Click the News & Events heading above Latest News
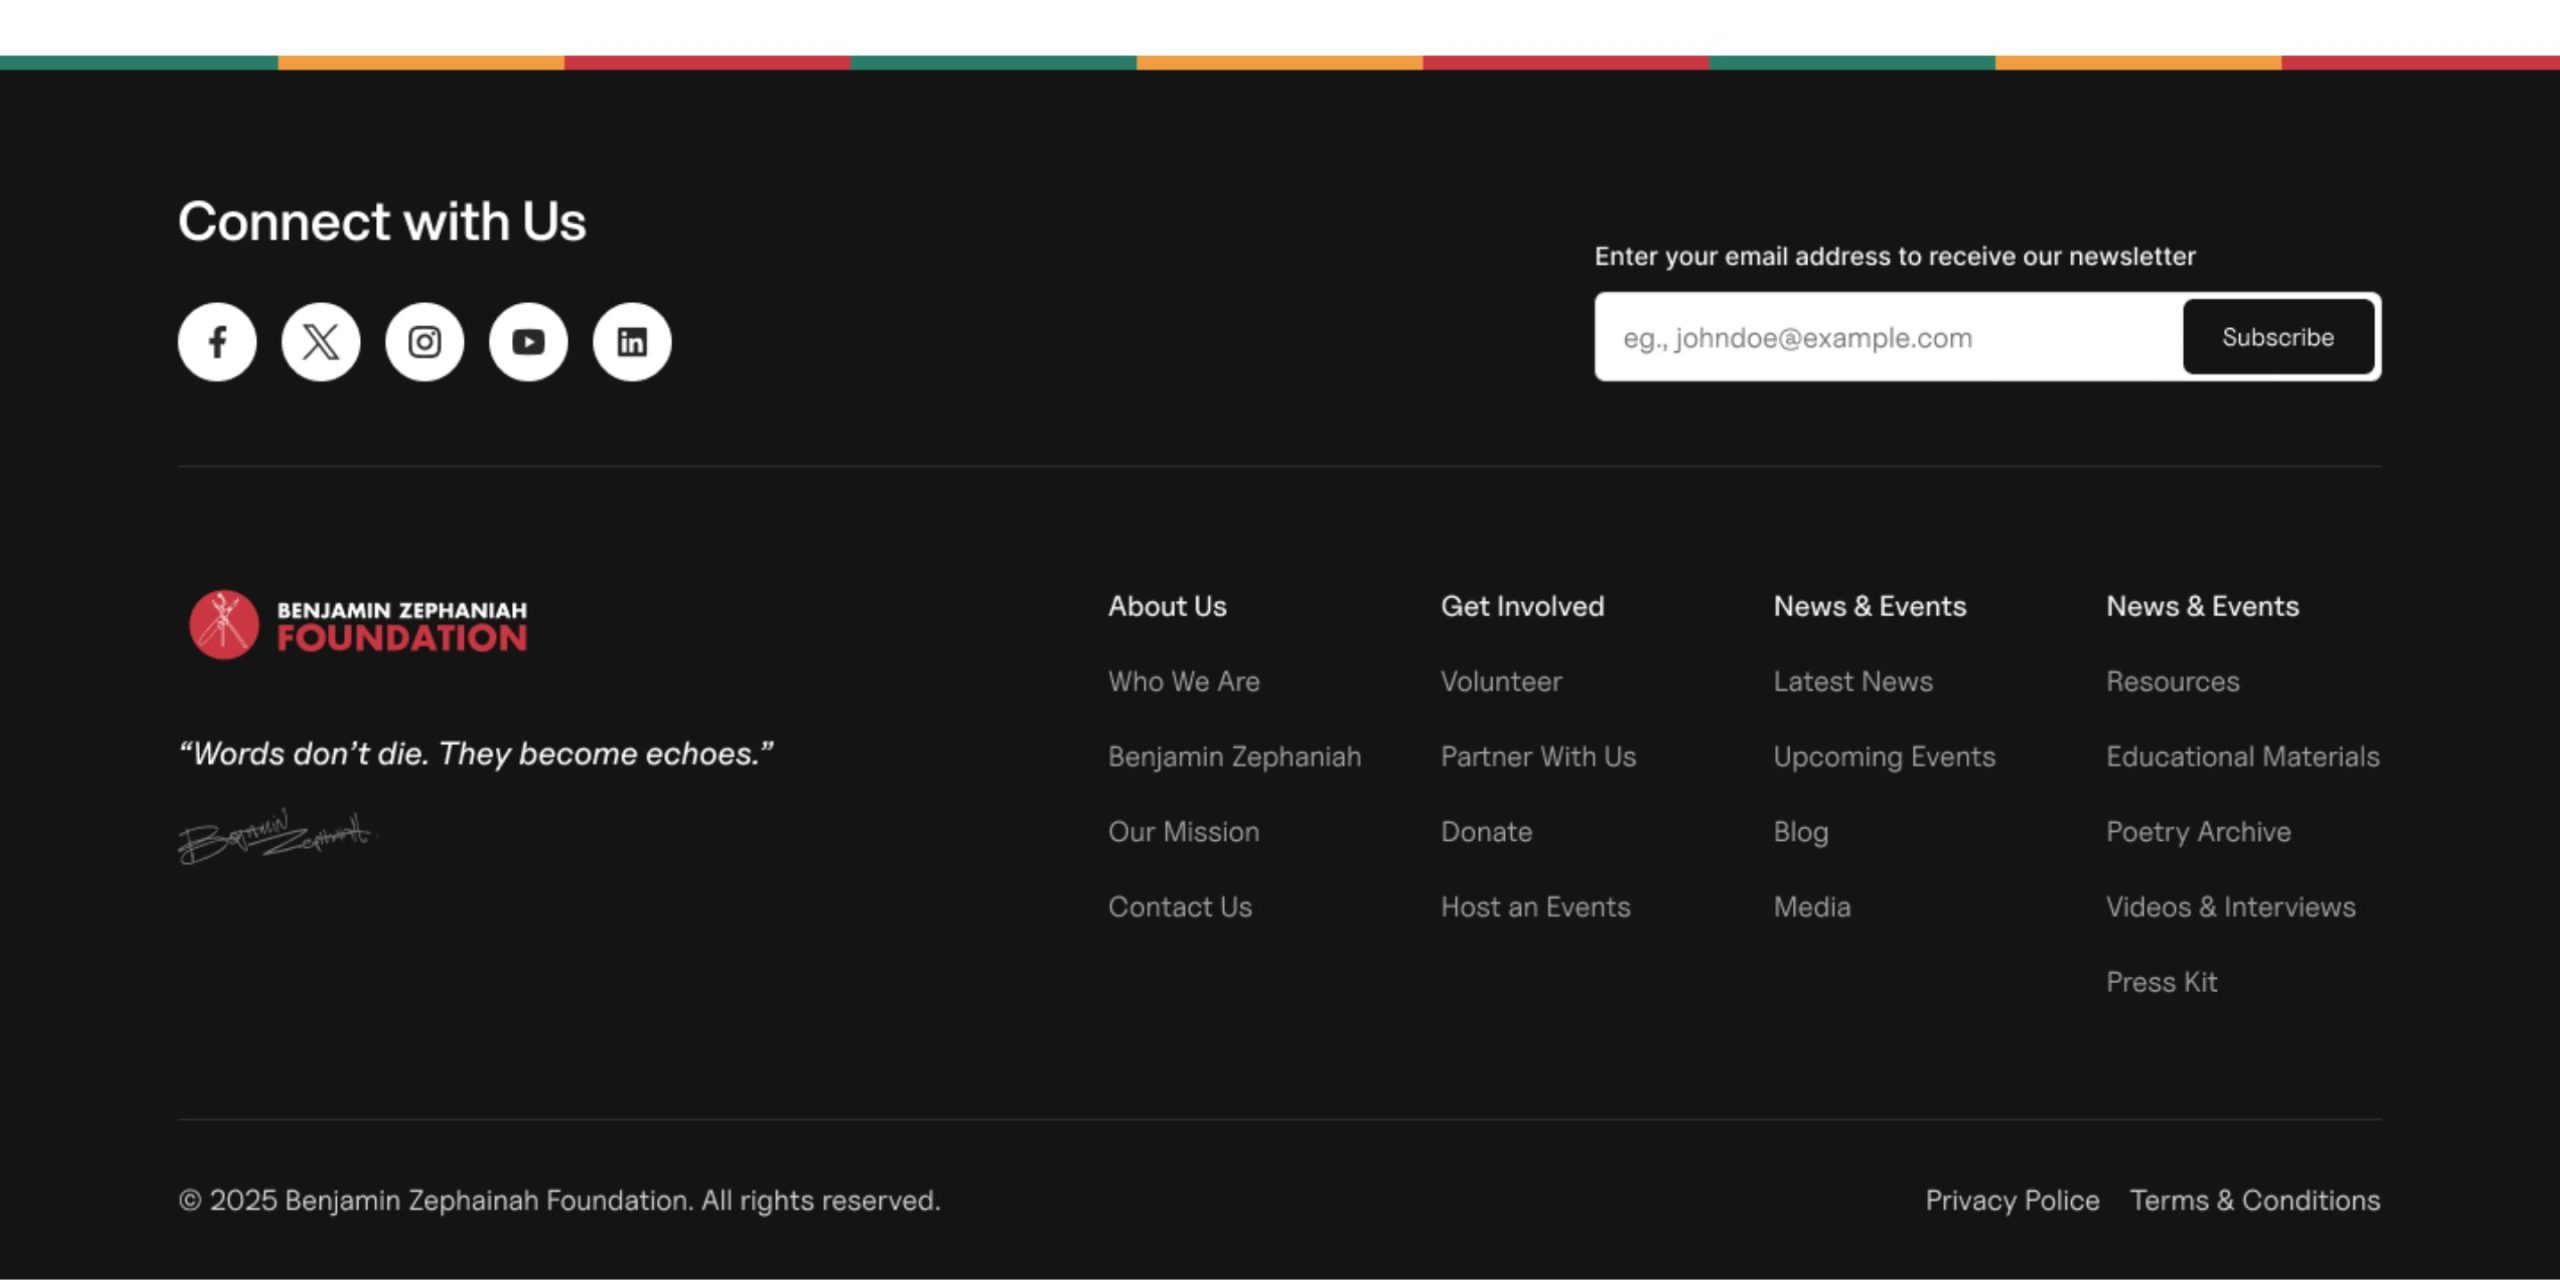 (1870, 606)
